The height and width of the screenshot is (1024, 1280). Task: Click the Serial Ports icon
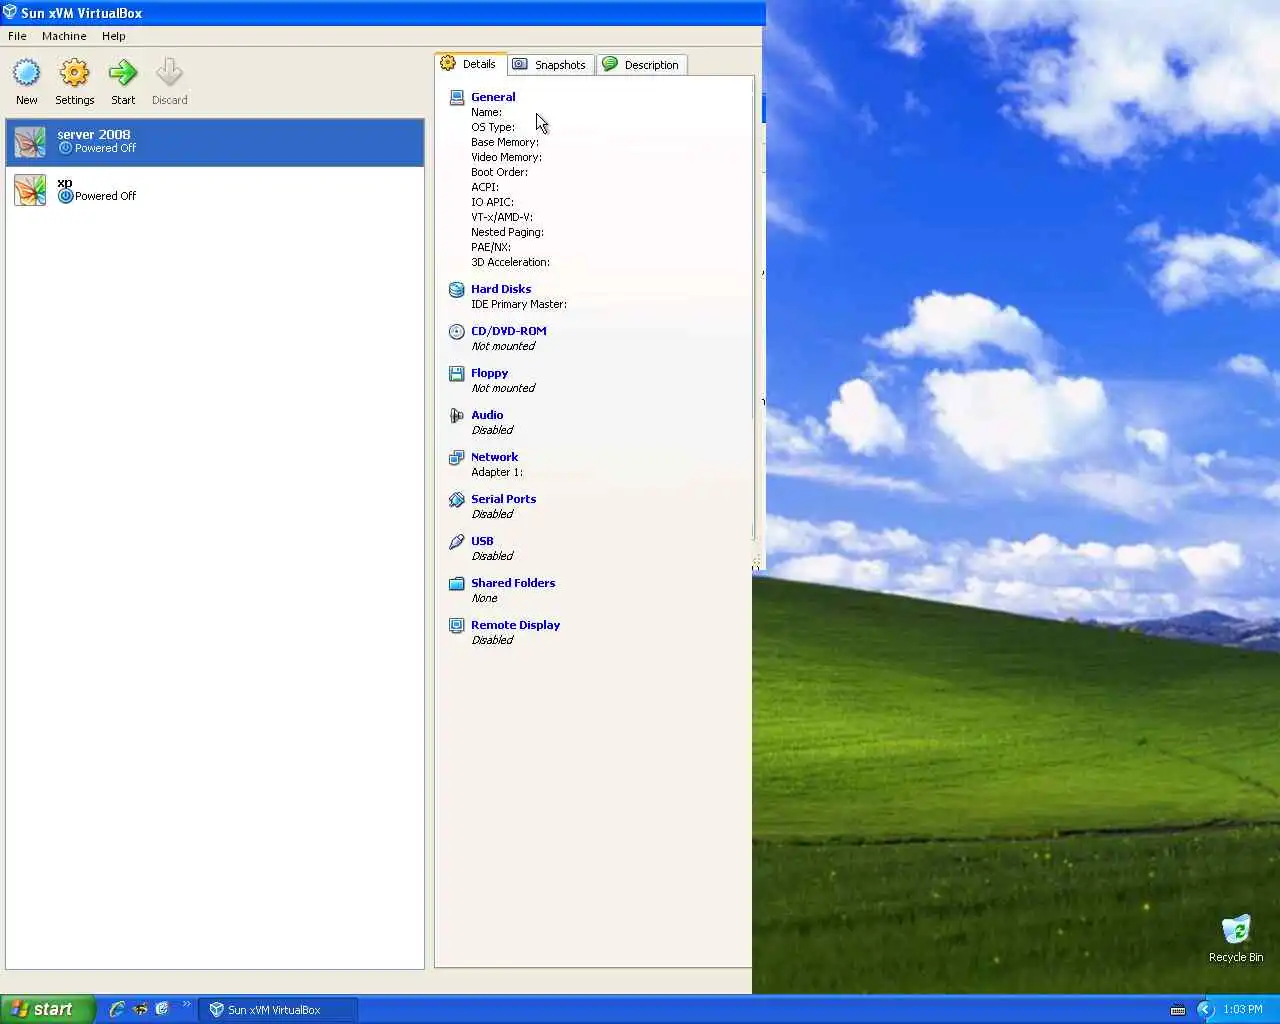point(457,499)
